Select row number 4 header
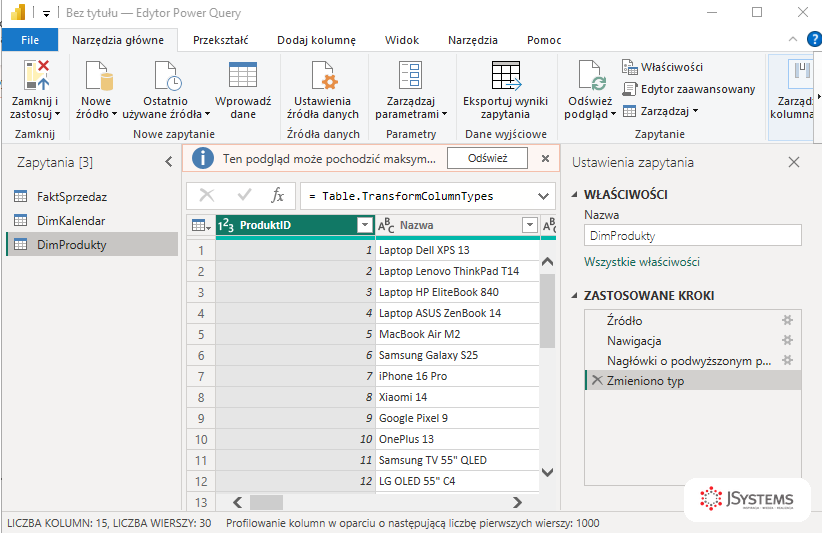 tap(201, 313)
